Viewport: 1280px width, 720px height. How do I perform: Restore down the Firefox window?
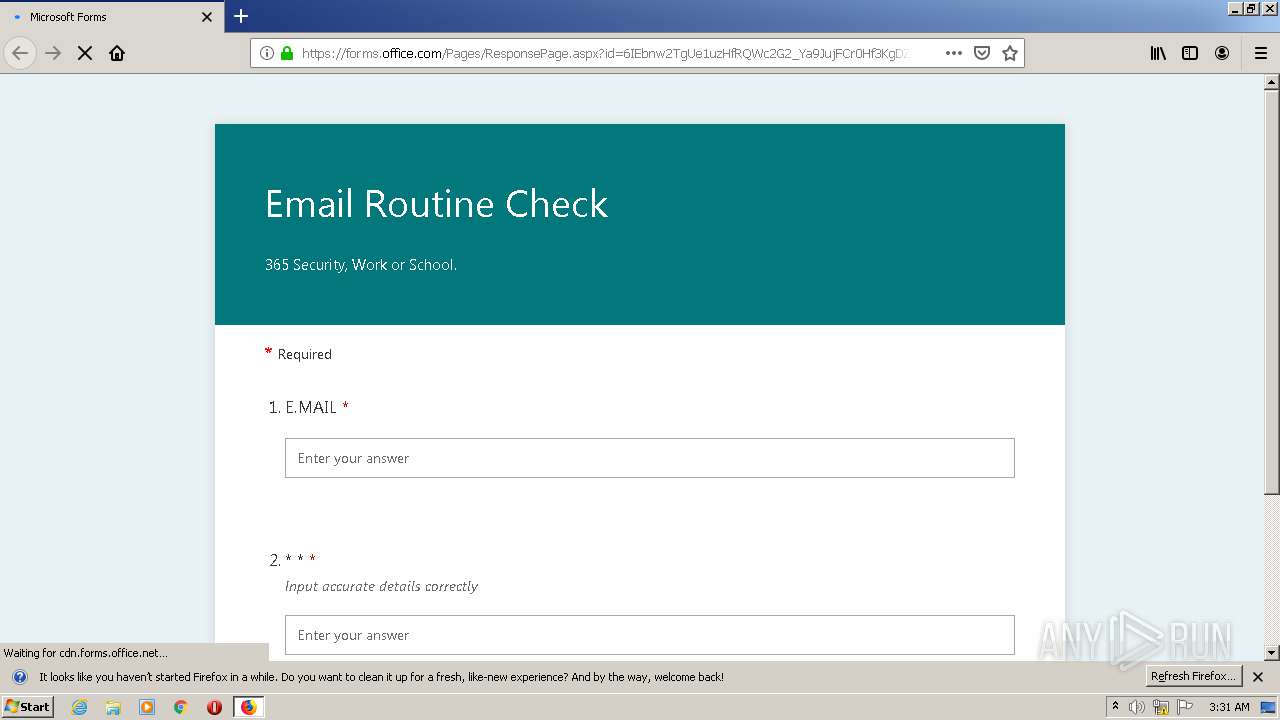pyautogui.click(x=1252, y=8)
